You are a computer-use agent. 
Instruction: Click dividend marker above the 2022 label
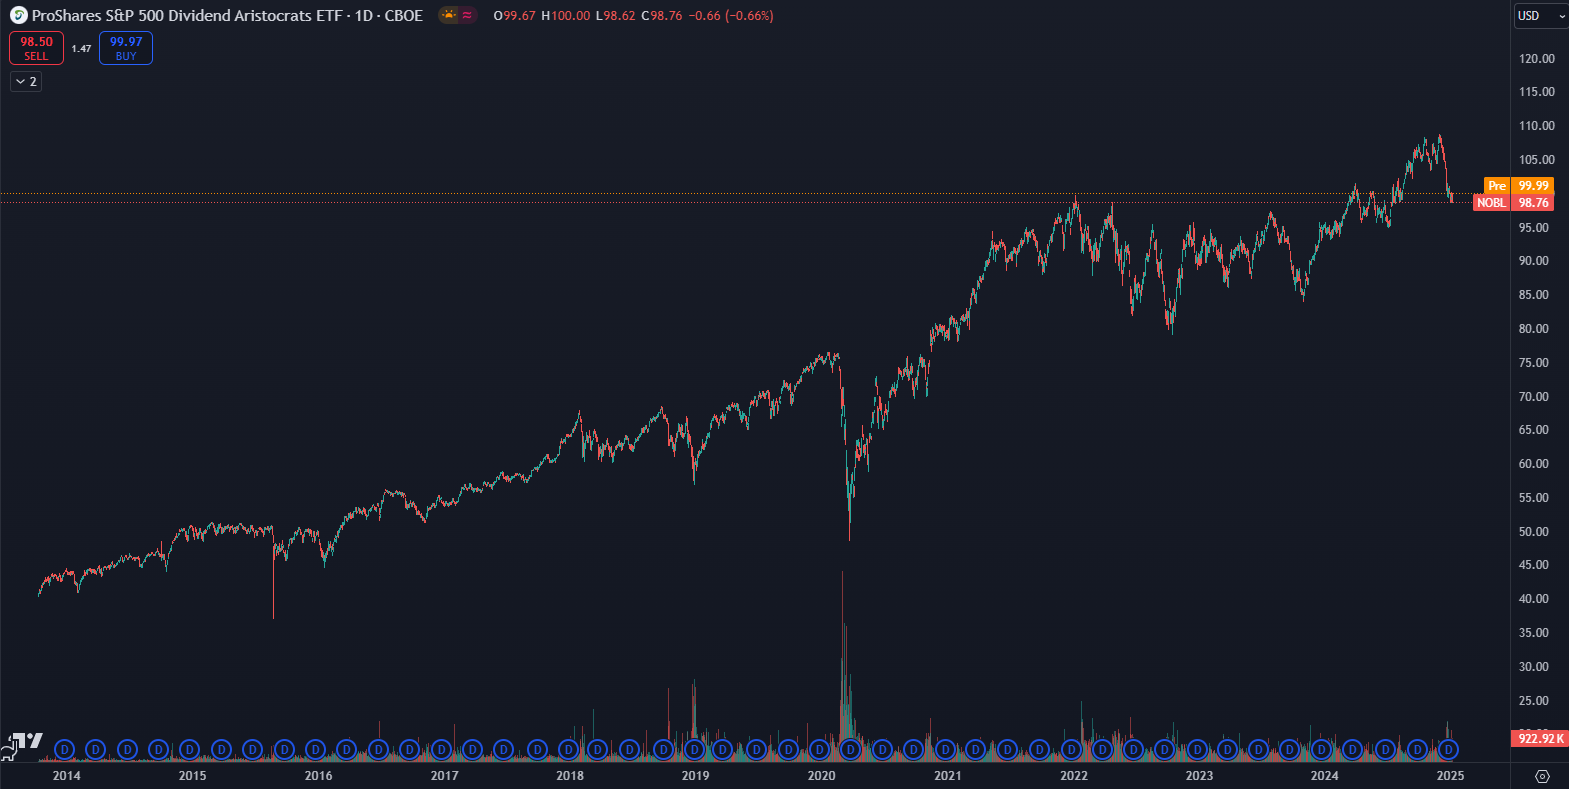point(1071,749)
